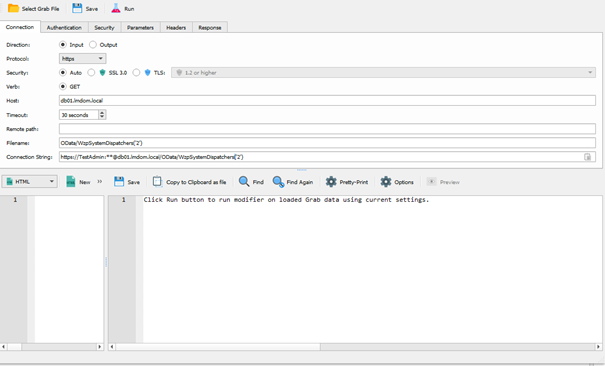Screen dimensions: 605x366
Task: Expand the toolbar overflow chevron next to New
Action: point(100,182)
